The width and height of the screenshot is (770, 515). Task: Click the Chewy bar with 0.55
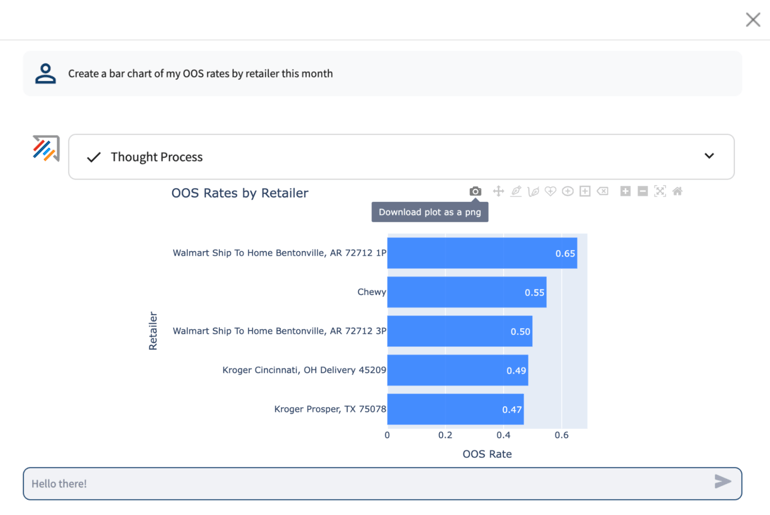coord(467,292)
